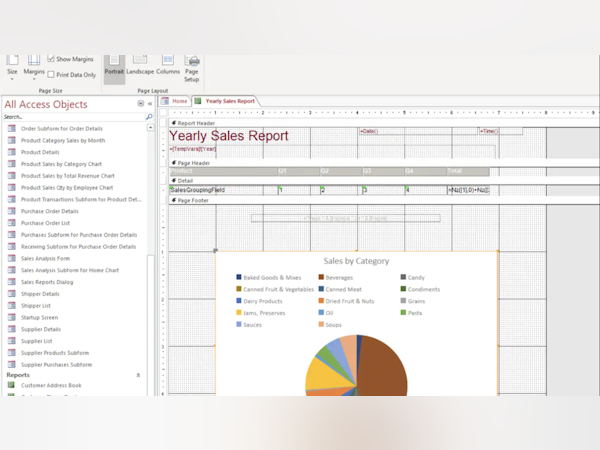
Task: Click the Shipper Details form icon
Action: click(x=12, y=293)
